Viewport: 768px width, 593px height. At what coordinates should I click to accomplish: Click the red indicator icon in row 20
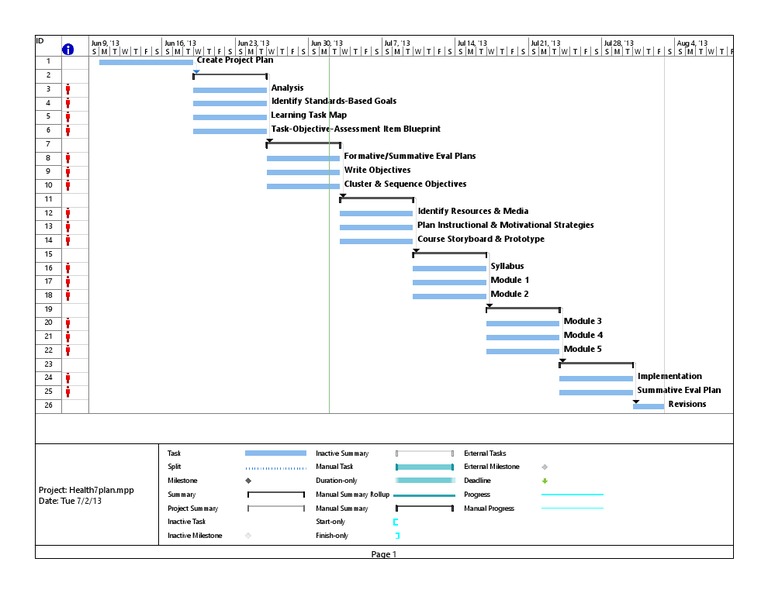[x=68, y=323]
